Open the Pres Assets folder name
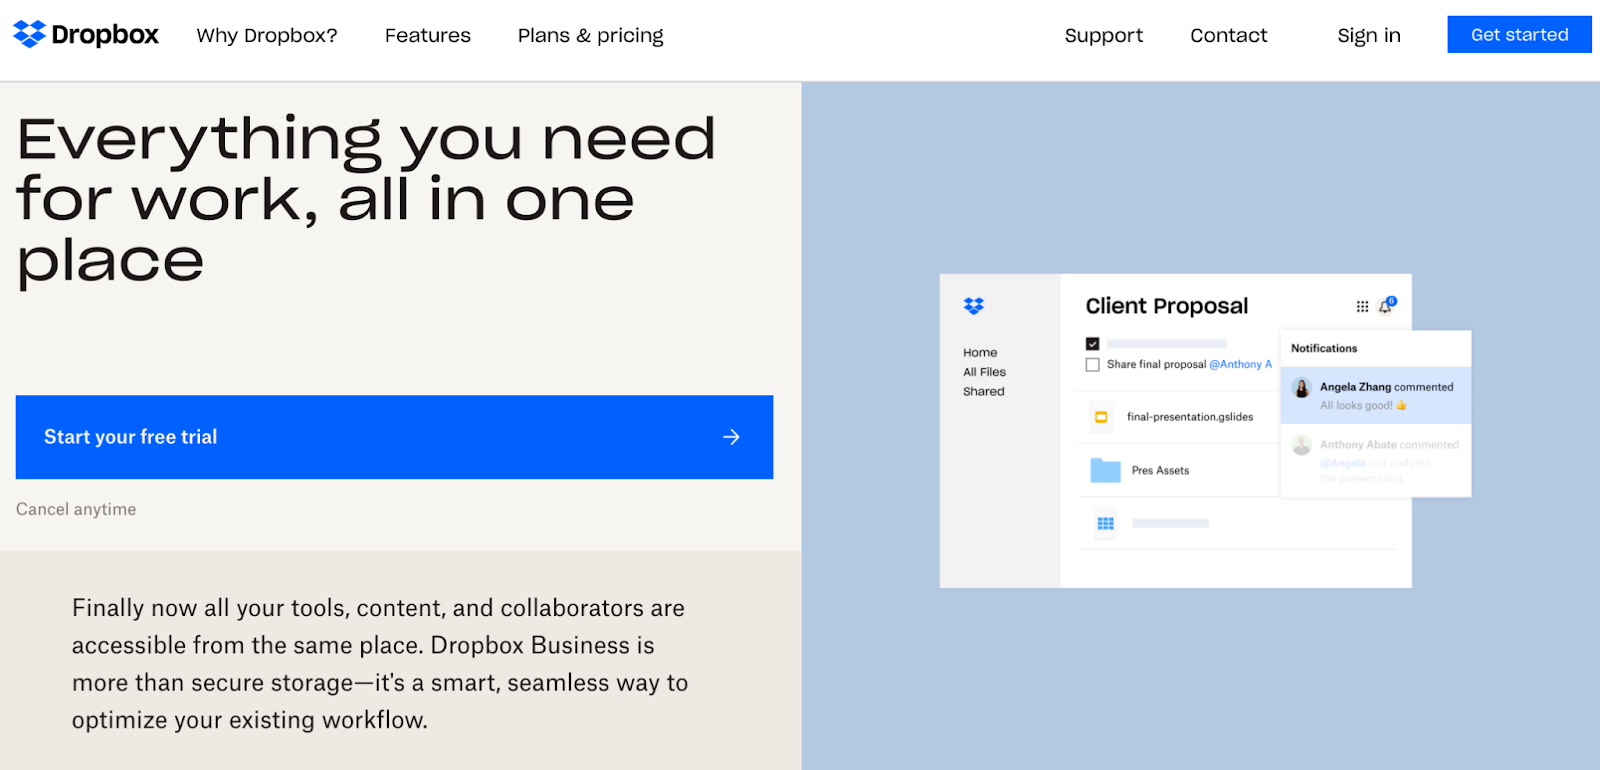The image size is (1600, 770). (1160, 471)
